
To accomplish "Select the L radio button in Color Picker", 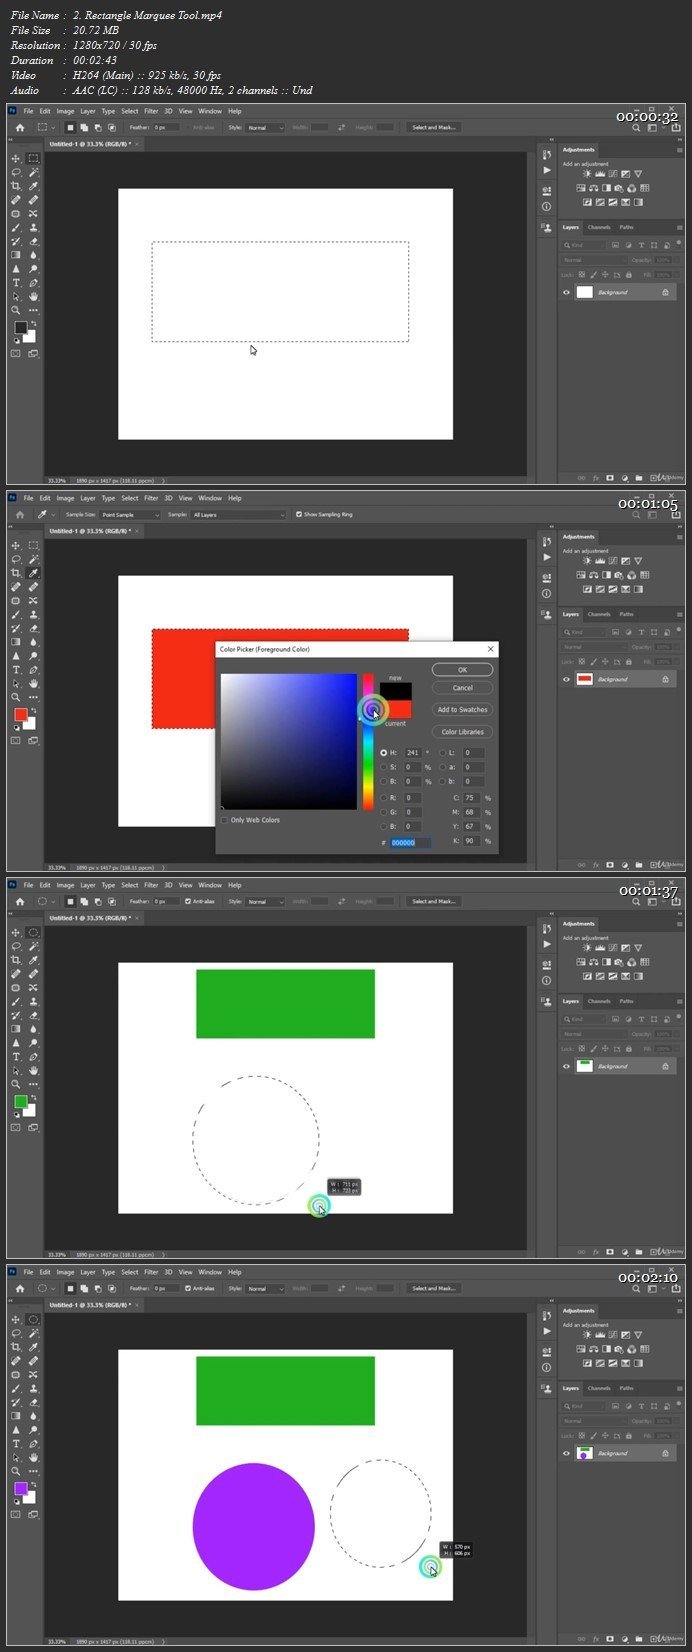I will click(443, 752).
